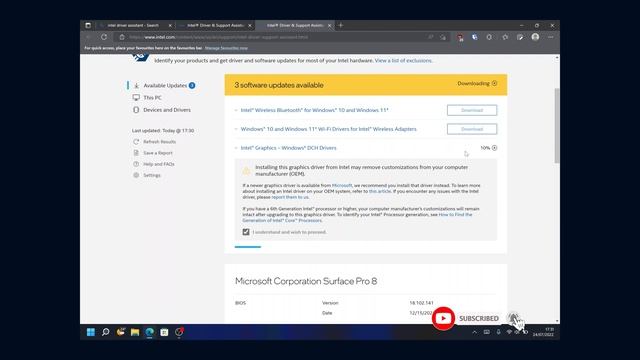Open the Edge tab actions menu icon
This screenshot has height=360, width=640.
pyautogui.click(x=88, y=25)
